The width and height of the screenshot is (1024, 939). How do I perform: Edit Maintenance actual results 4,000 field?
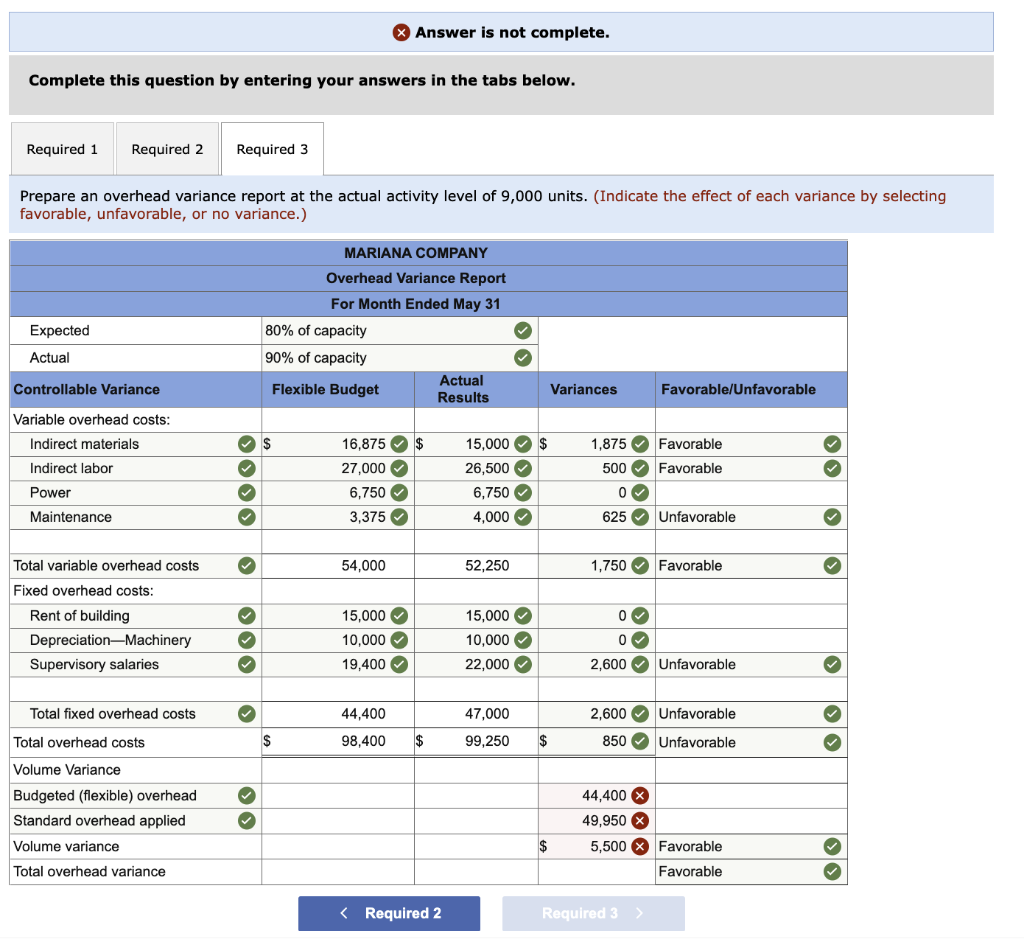pyautogui.click(x=476, y=517)
